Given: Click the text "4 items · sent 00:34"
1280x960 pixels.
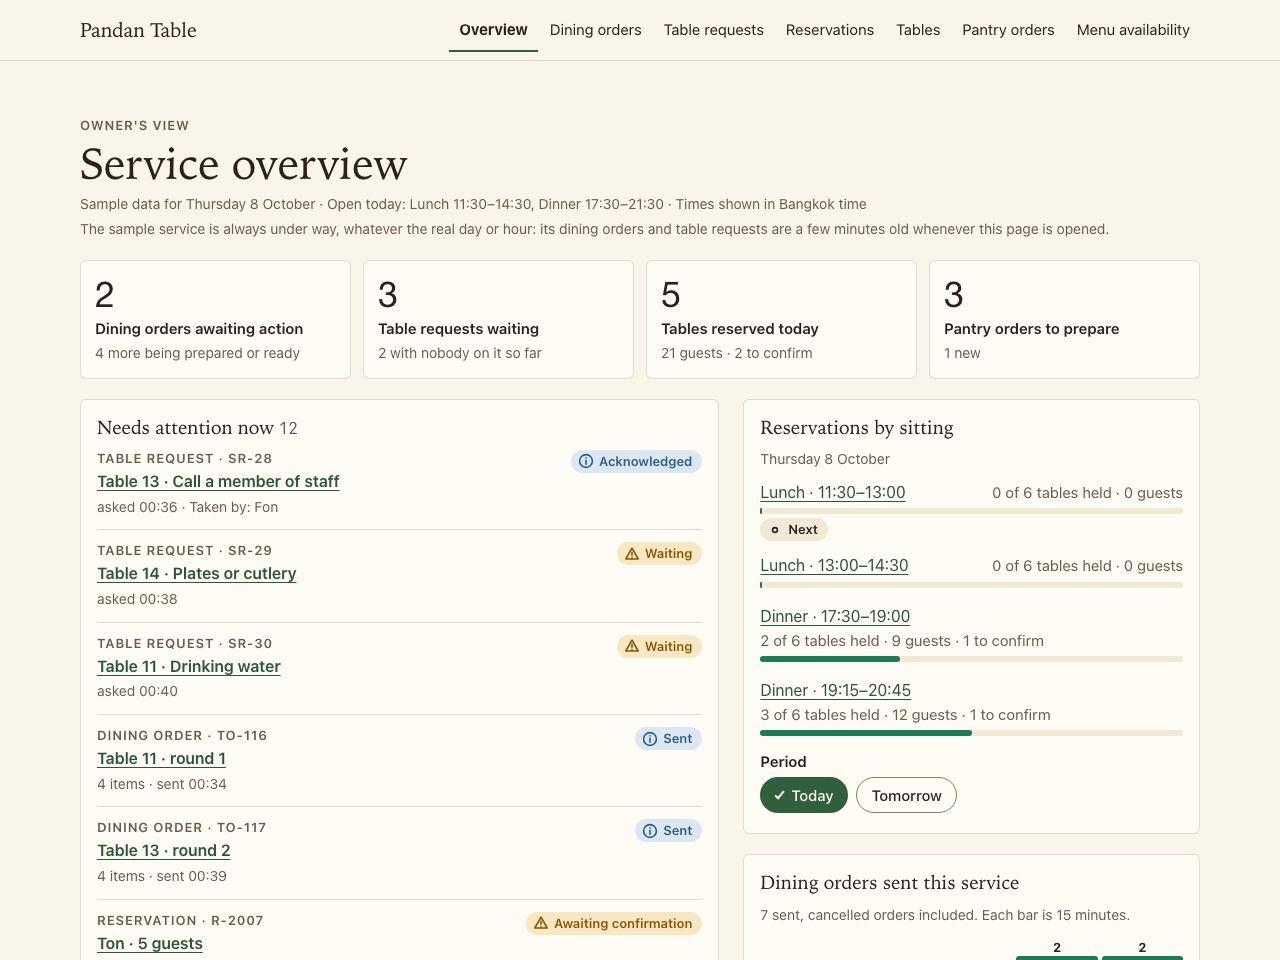Looking at the screenshot, I should pyautogui.click(x=162, y=785).
